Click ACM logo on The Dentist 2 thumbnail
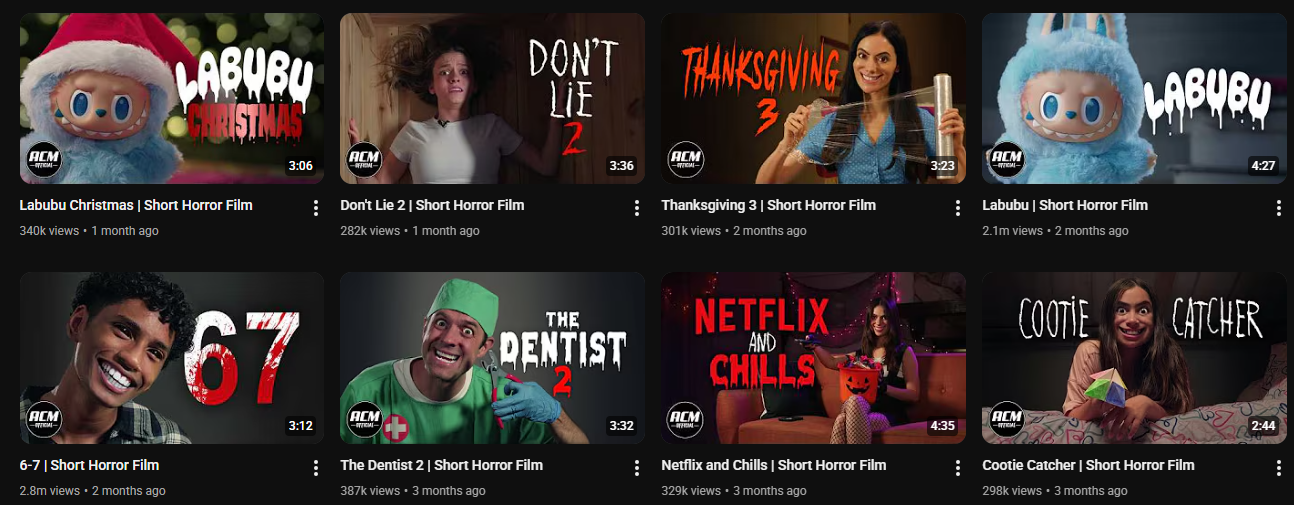1294x505 pixels. [x=365, y=419]
